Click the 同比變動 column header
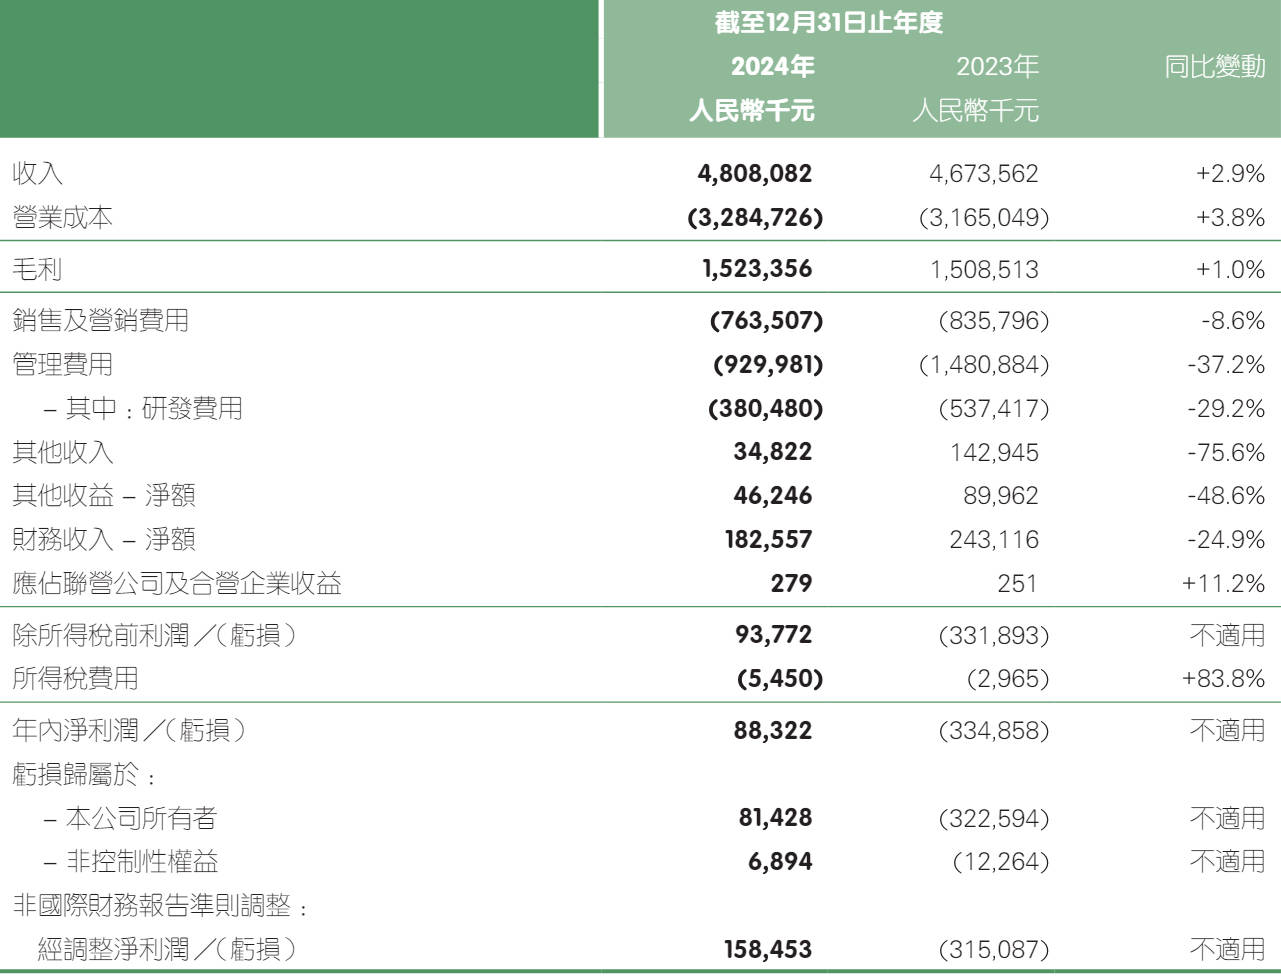This screenshot has width=1281, height=980. 1215,67
